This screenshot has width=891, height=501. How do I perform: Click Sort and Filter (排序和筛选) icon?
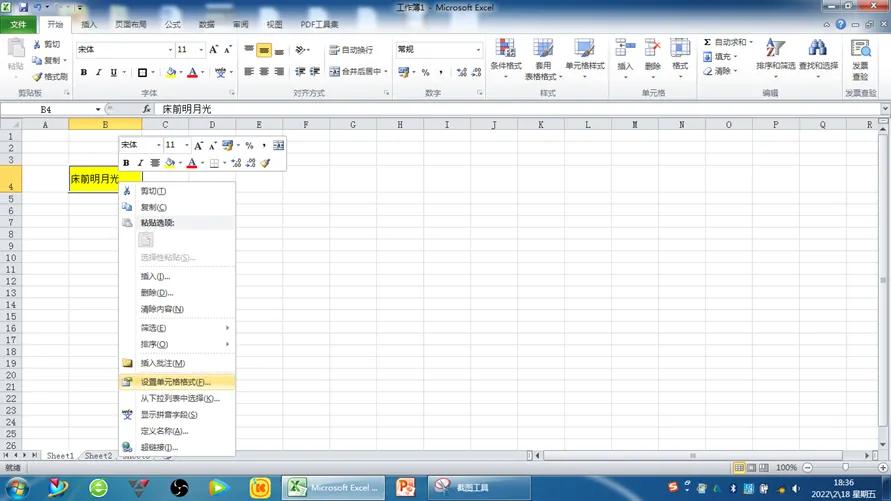[x=775, y=55]
